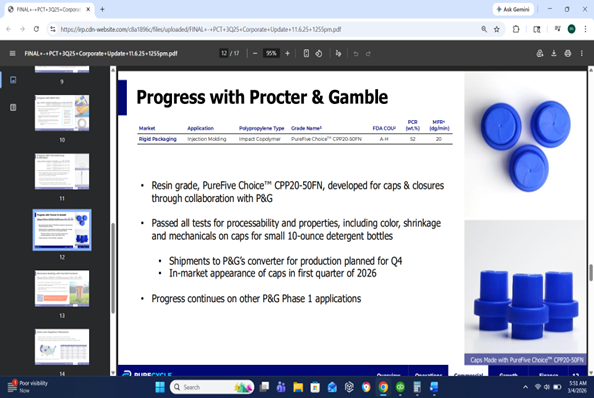Rotate the PDF counterclockwise
This screenshot has height=398, width=594.
(319, 53)
